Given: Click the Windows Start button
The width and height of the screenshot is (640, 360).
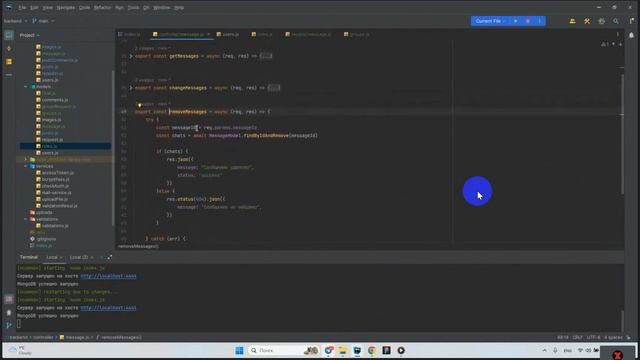Looking at the screenshot, I should click(x=239, y=351).
